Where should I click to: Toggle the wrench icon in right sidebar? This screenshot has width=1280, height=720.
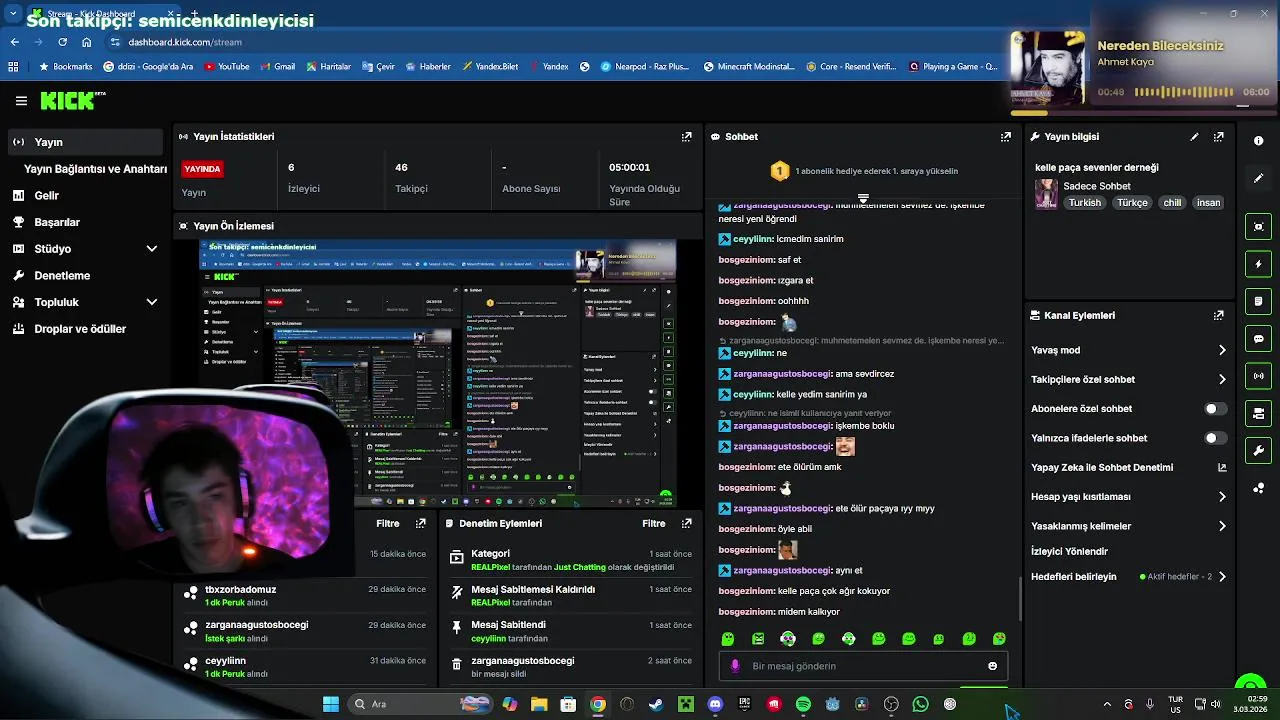(x=1258, y=451)
